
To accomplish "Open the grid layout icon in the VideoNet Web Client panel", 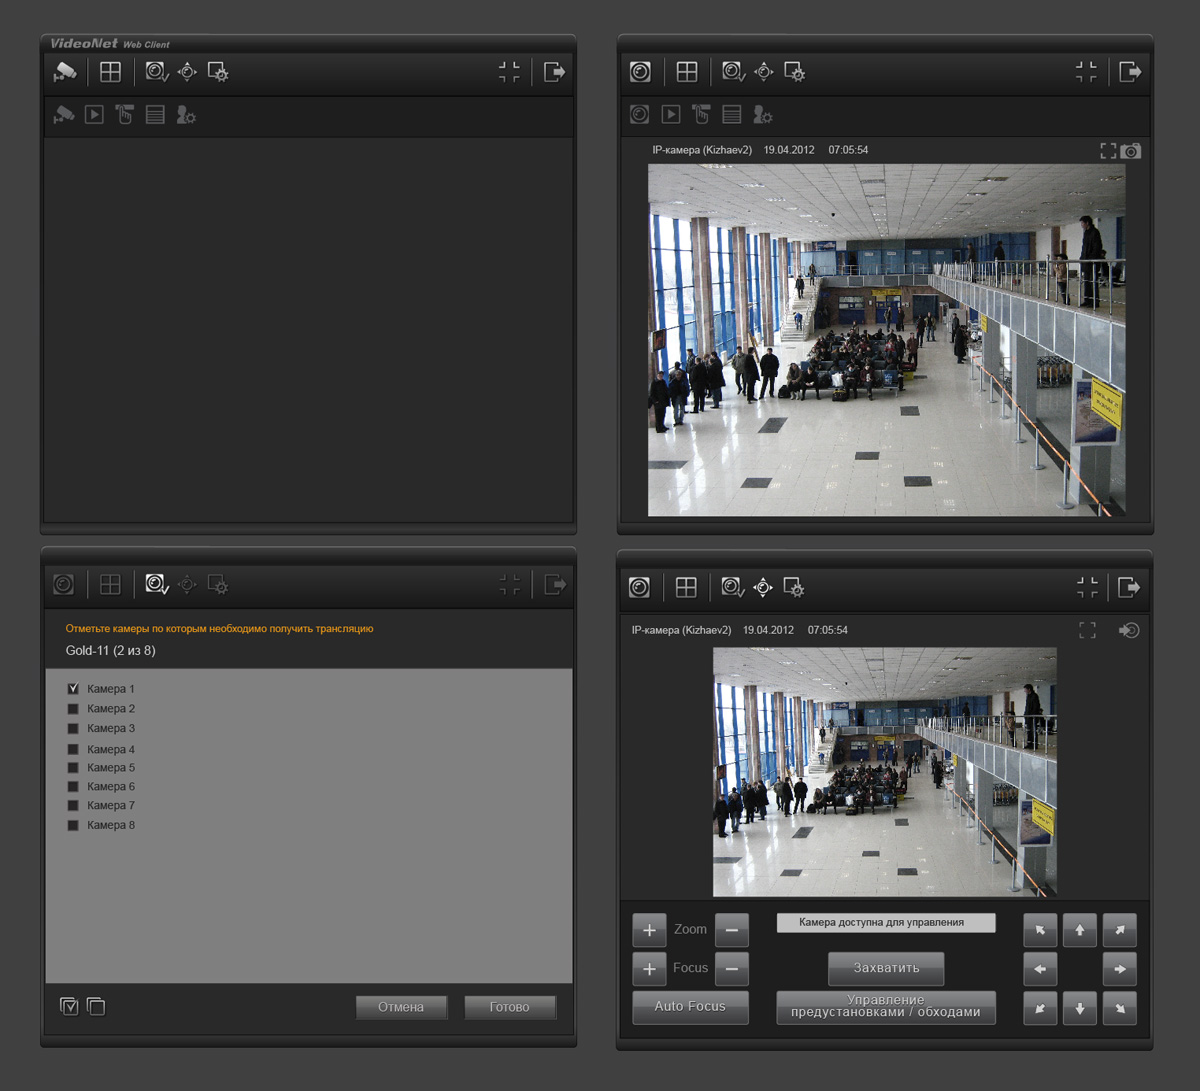I will click(110, 72).
